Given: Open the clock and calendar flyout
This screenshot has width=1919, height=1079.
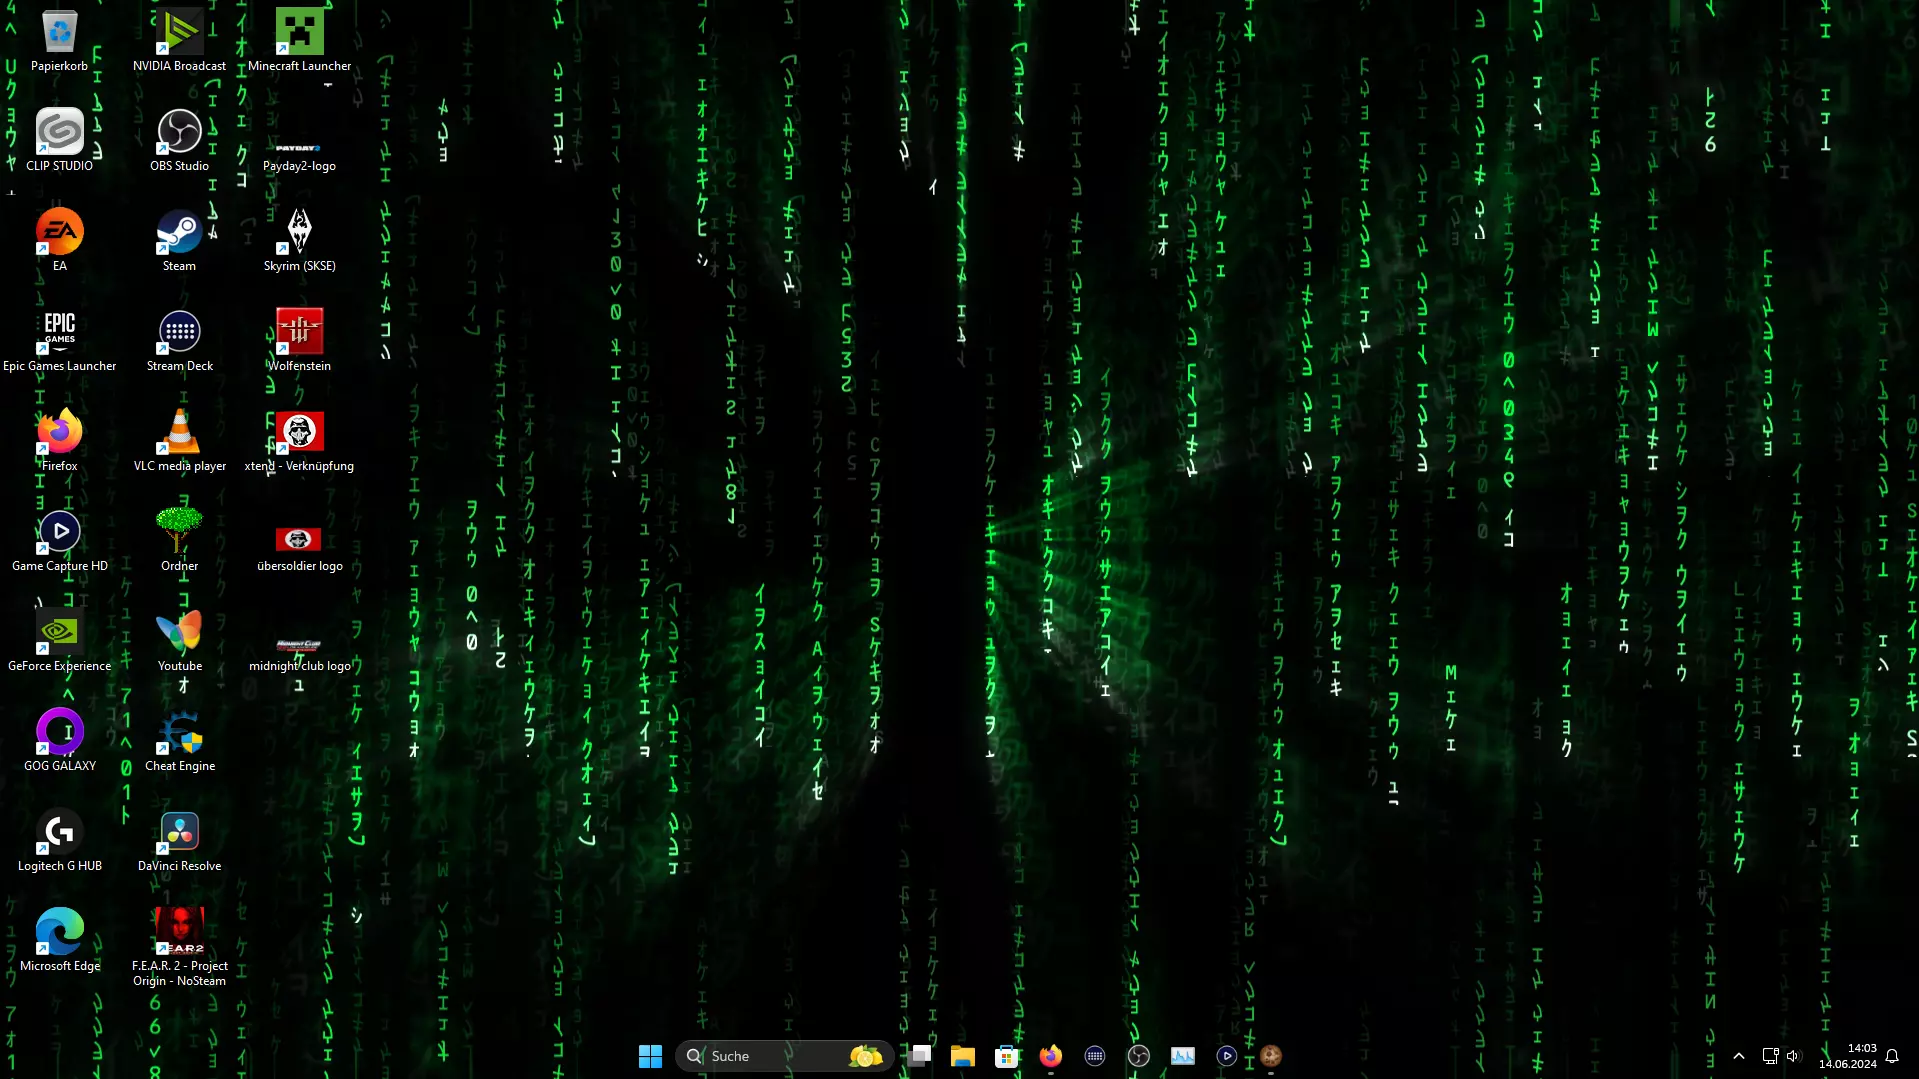Looking at the screenshot, I should tap(1848, 1056).
